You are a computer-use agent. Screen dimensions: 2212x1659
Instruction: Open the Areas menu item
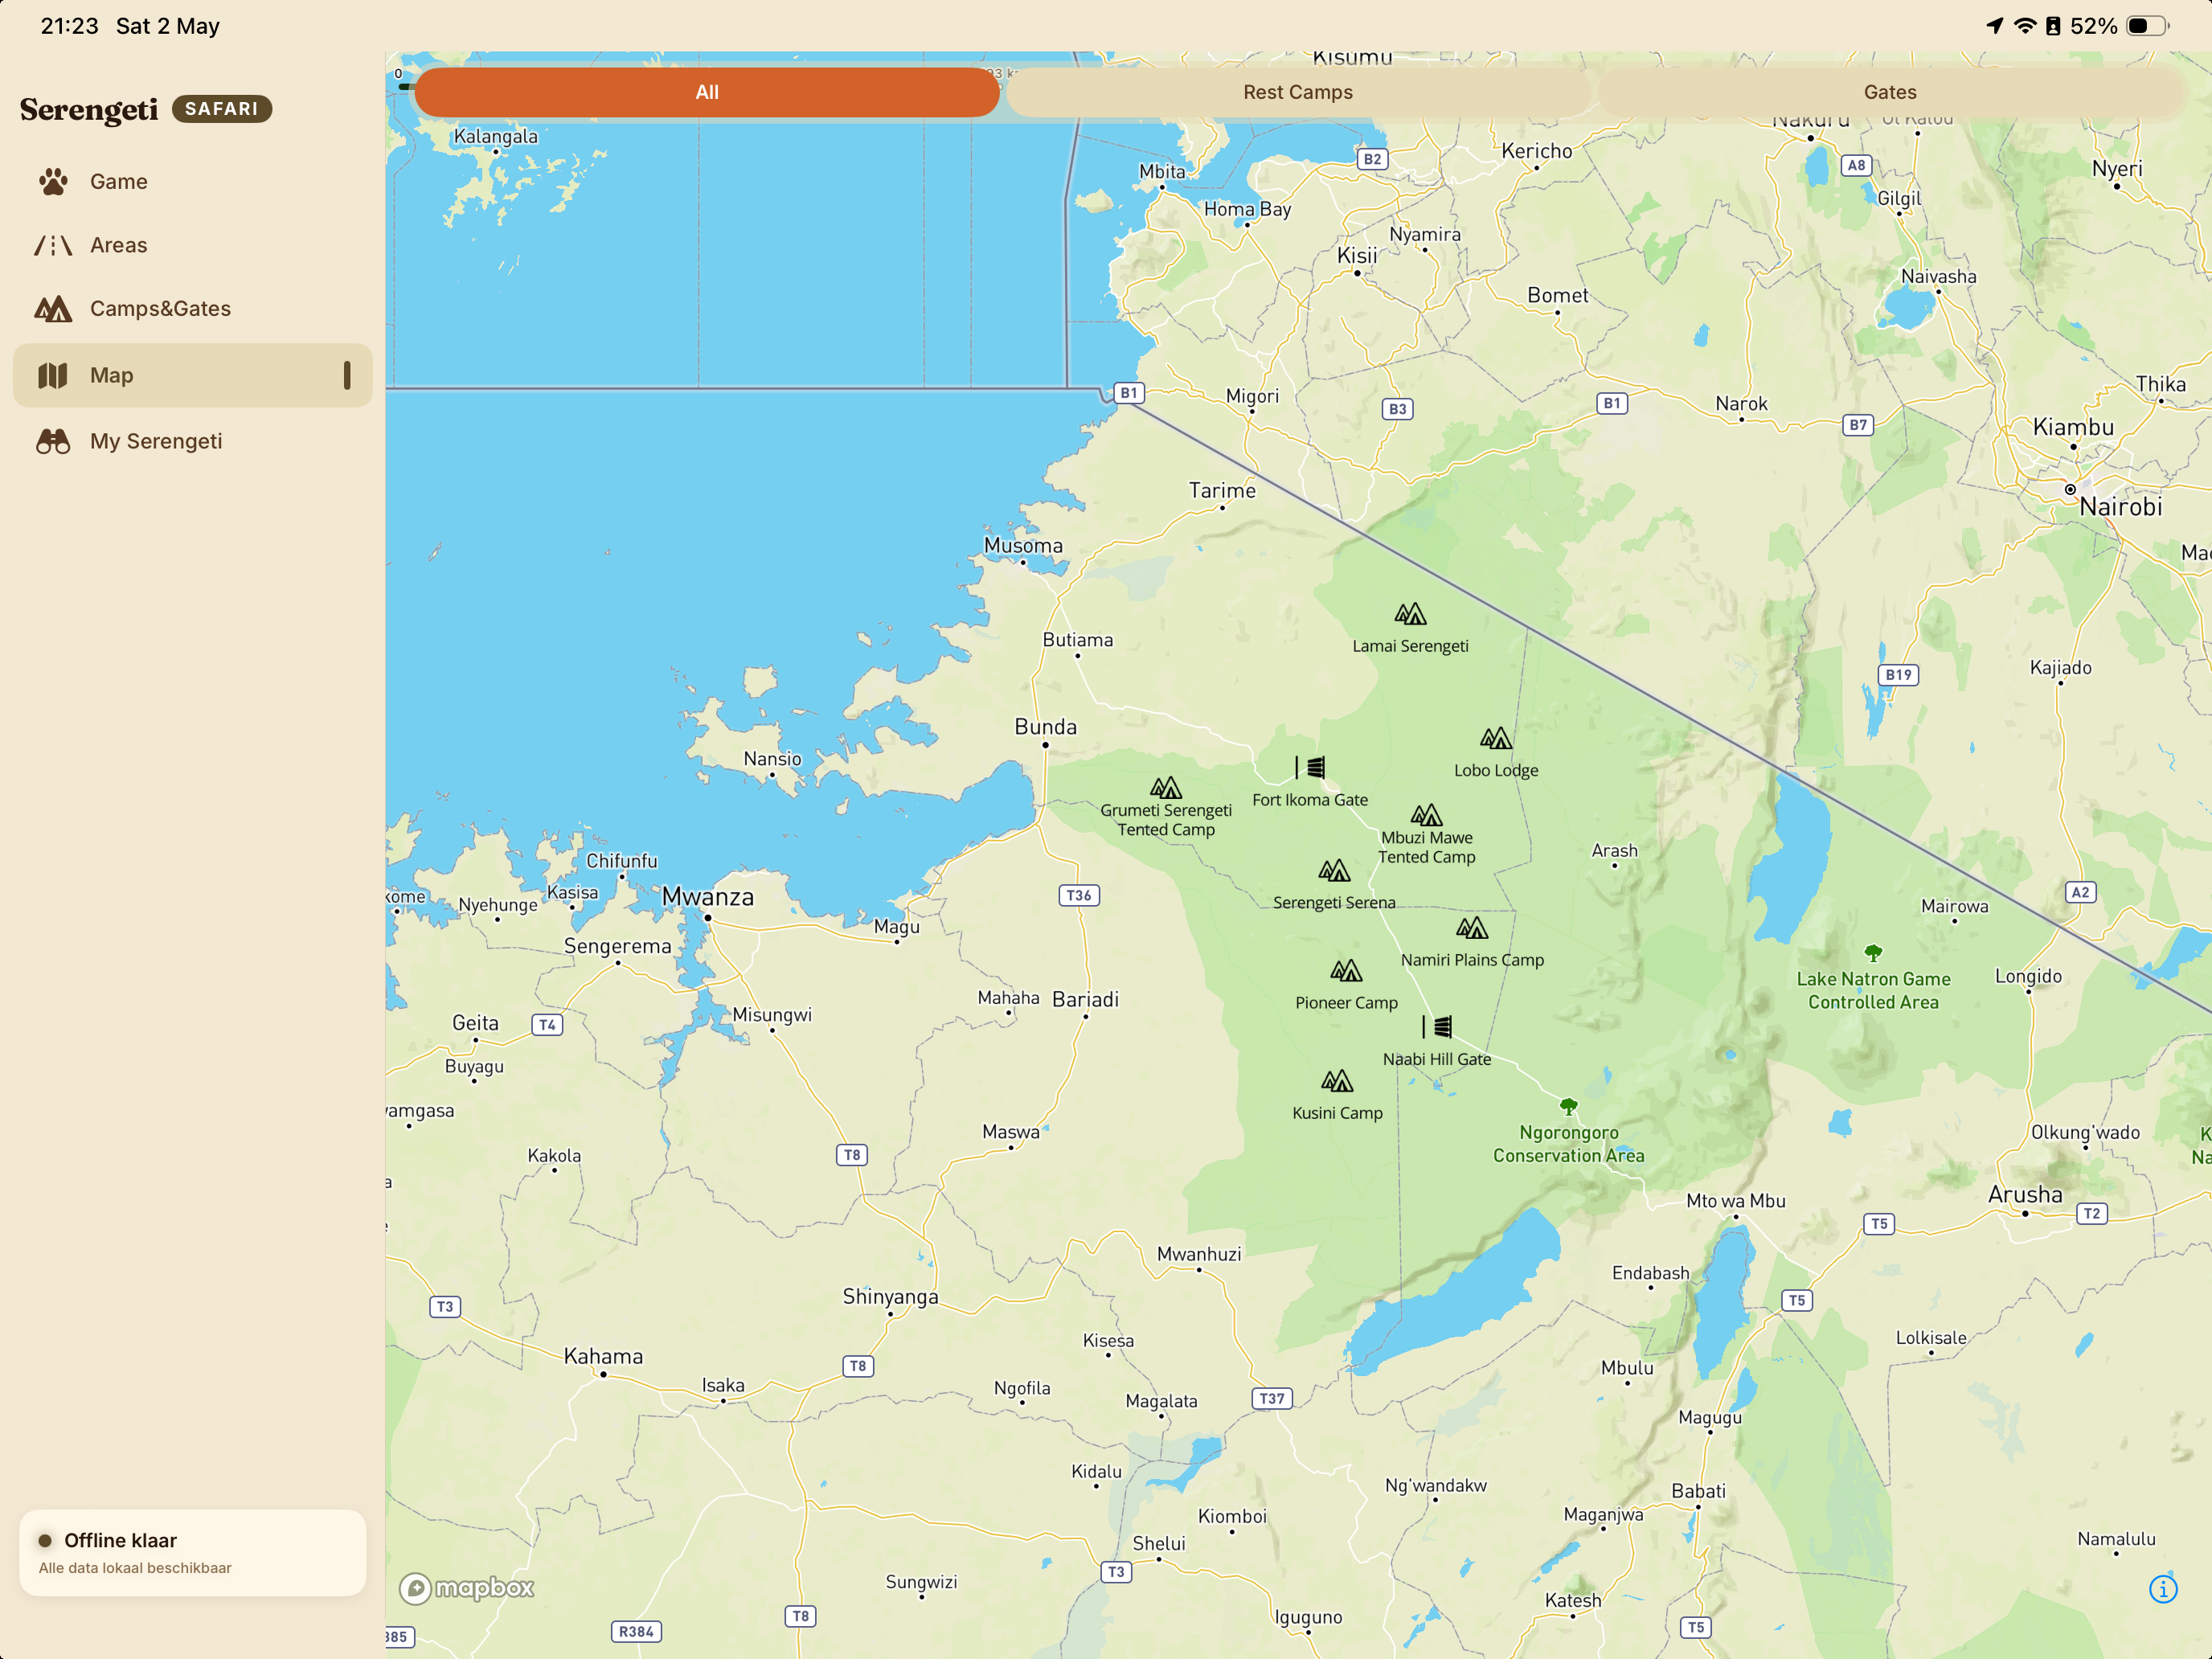[x=193, y=245]
